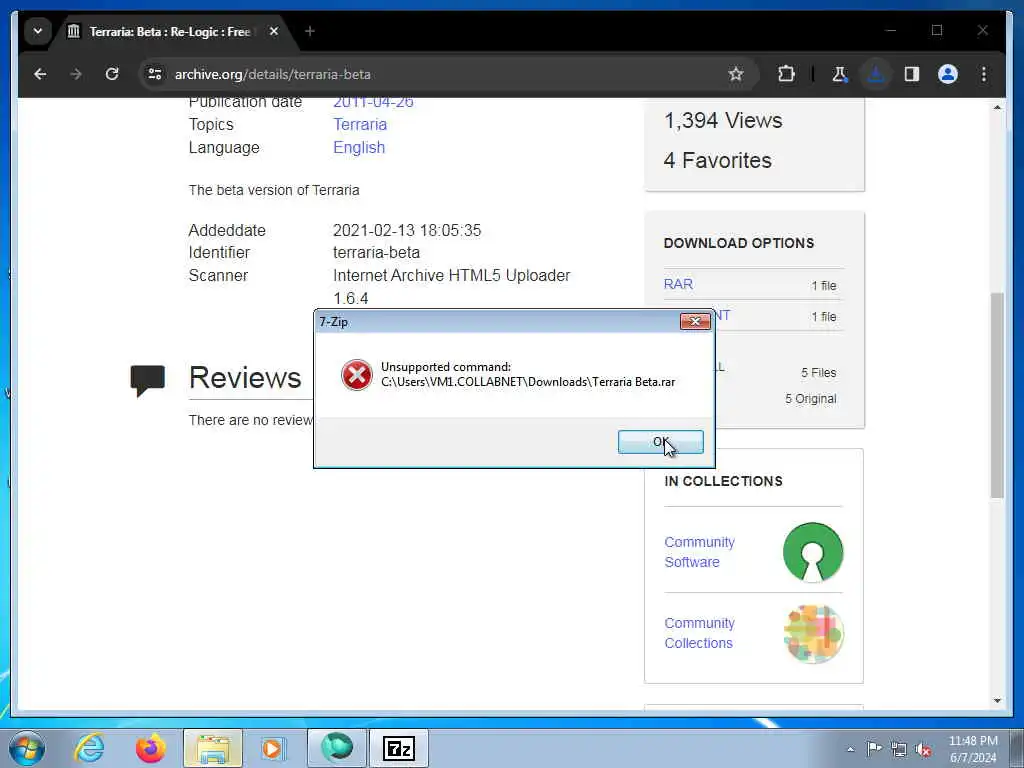Click the browser forward arrow
The height and width of the screenshot is (768, 1024).
tap(76, 74)
